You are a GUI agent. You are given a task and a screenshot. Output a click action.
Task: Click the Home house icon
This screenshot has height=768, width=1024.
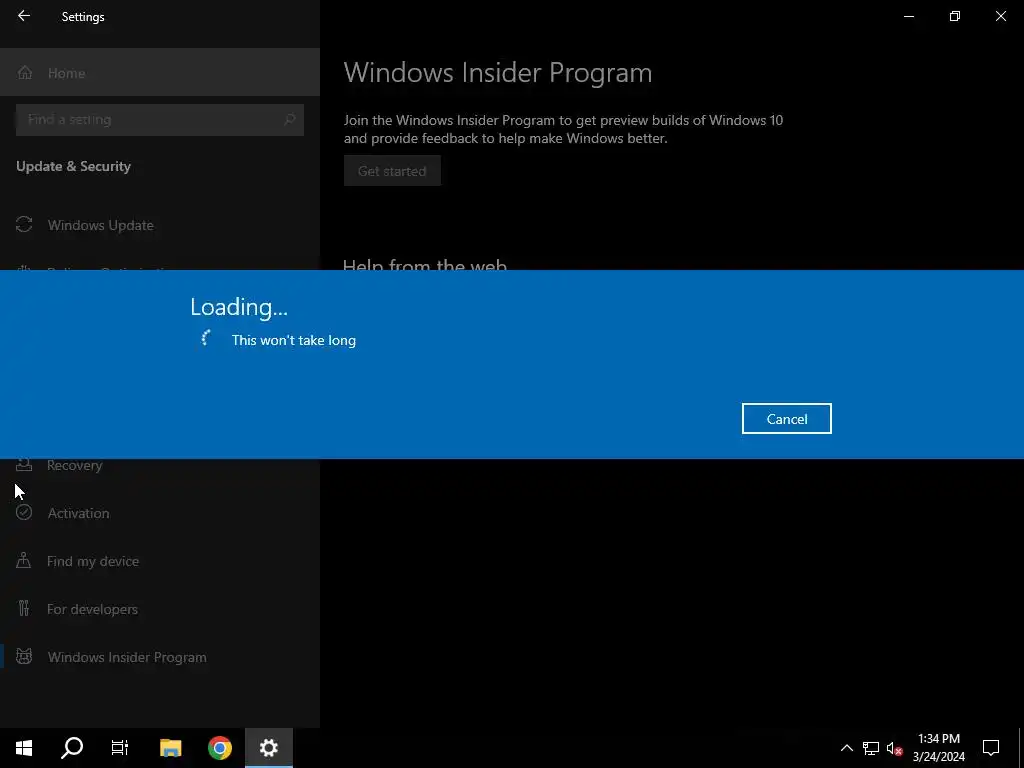coord(25,72)
